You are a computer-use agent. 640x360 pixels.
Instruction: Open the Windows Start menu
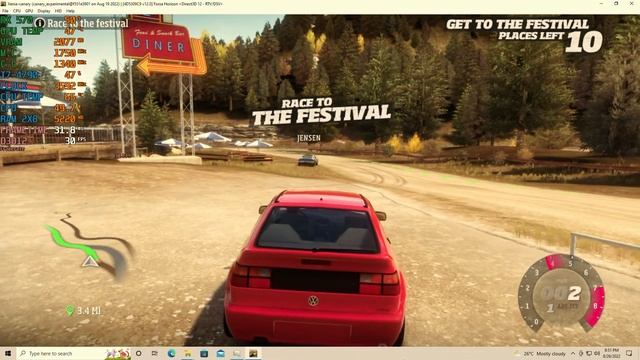pos(8,353)
